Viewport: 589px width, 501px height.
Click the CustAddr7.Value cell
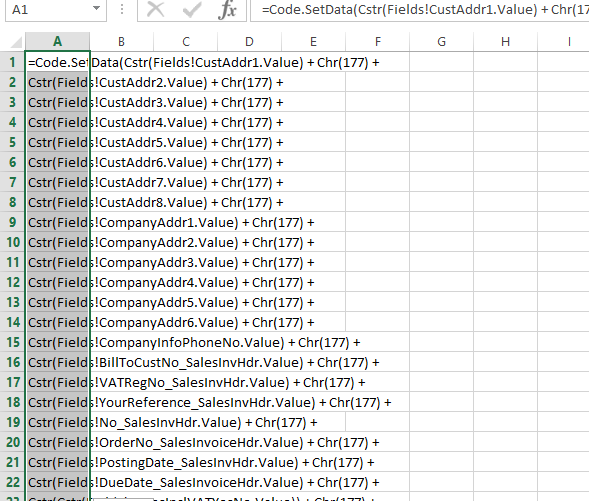(57, 182)
